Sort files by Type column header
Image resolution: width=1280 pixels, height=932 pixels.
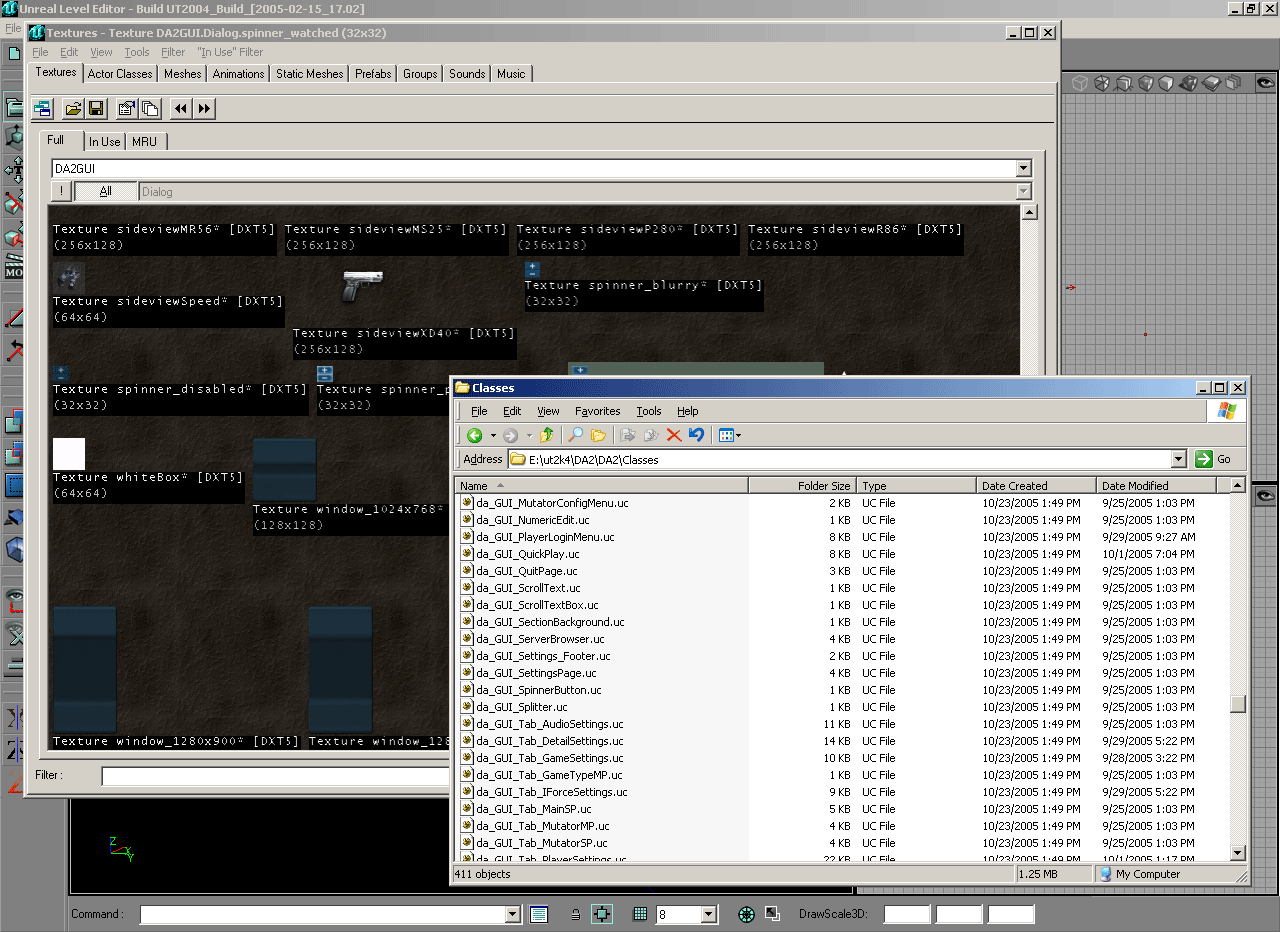coord(917,486)
